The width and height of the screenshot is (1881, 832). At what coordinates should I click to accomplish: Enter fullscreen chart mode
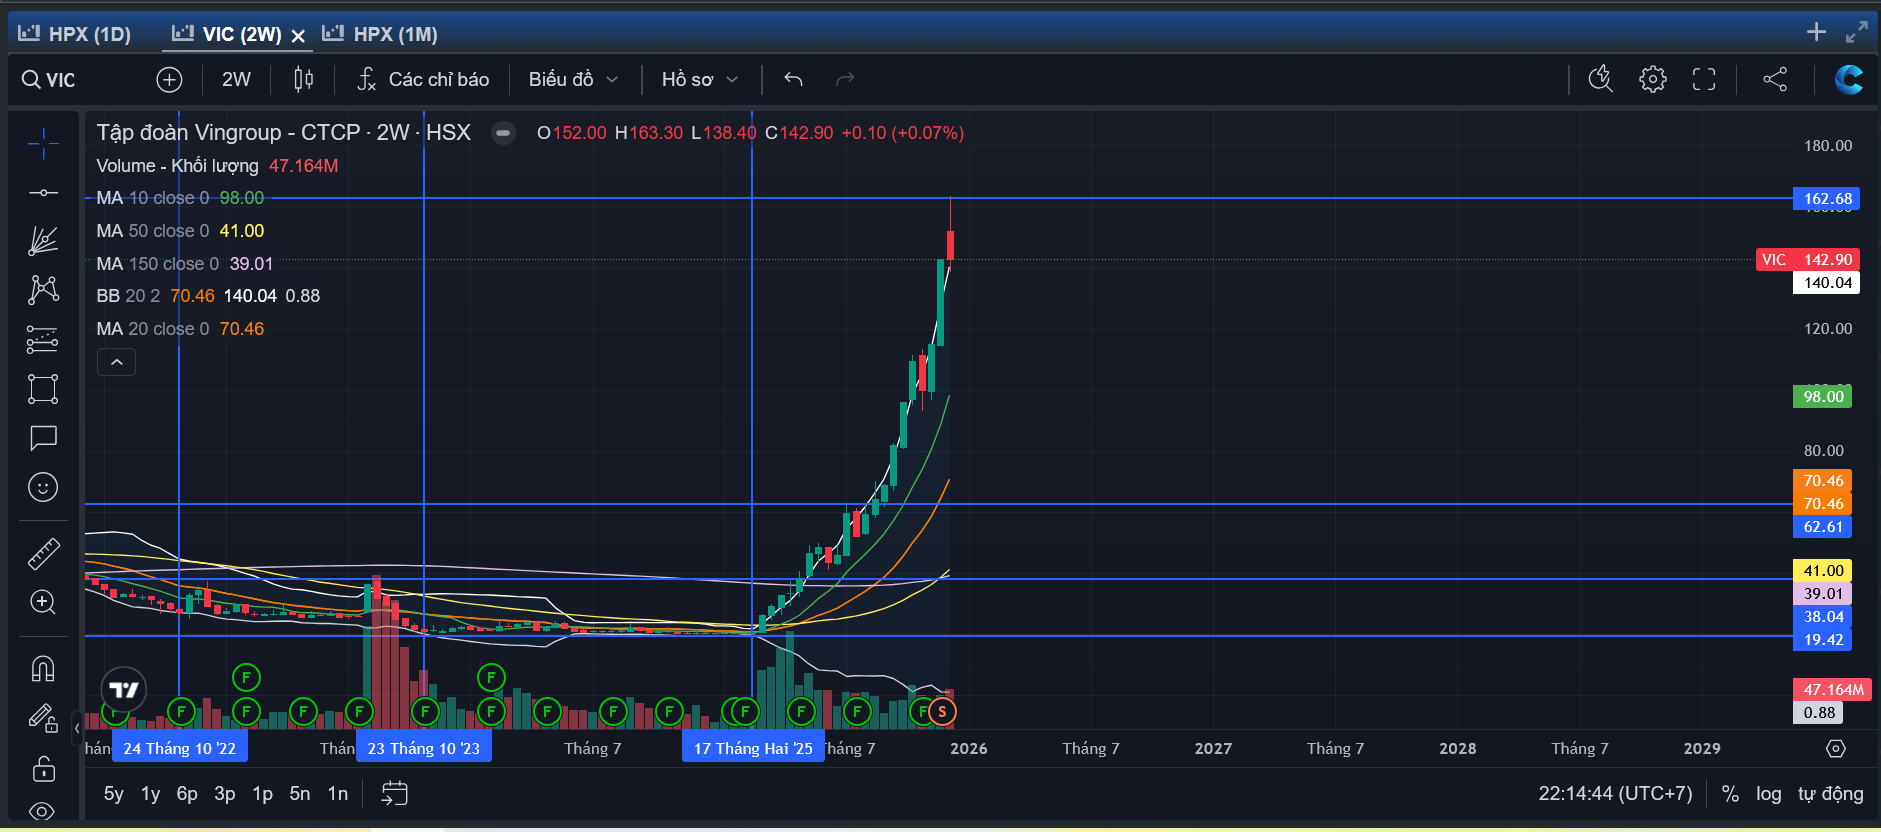click(x=1704, y=79)
